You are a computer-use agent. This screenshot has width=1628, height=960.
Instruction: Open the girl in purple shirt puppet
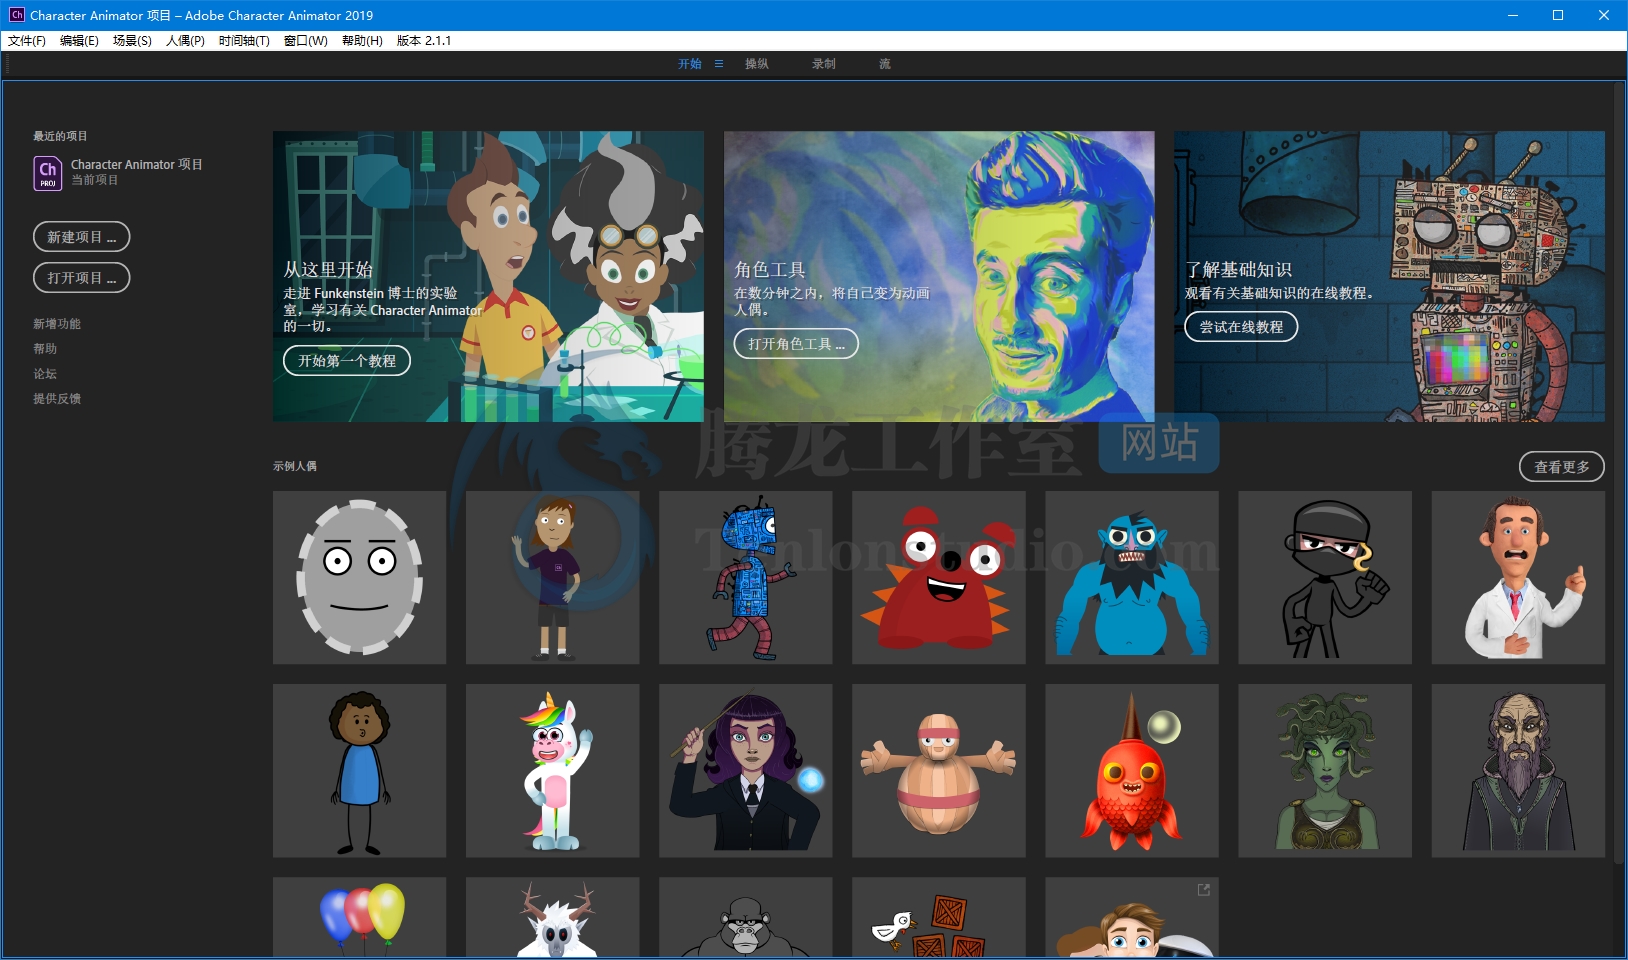[553, 578]
